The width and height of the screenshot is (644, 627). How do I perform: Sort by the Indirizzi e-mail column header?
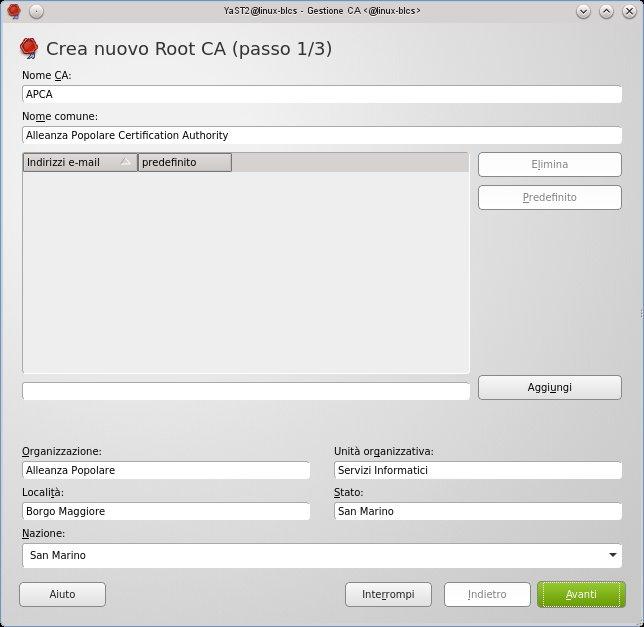[x=80, y=162]
